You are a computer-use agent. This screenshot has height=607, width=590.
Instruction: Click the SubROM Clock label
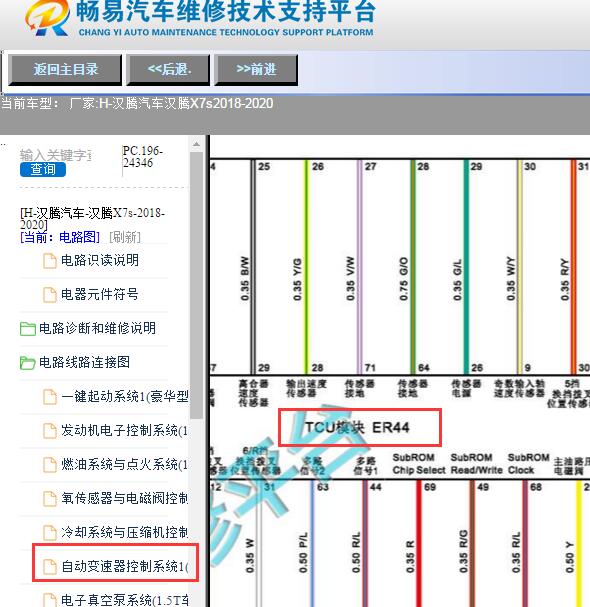click(528, 464)
